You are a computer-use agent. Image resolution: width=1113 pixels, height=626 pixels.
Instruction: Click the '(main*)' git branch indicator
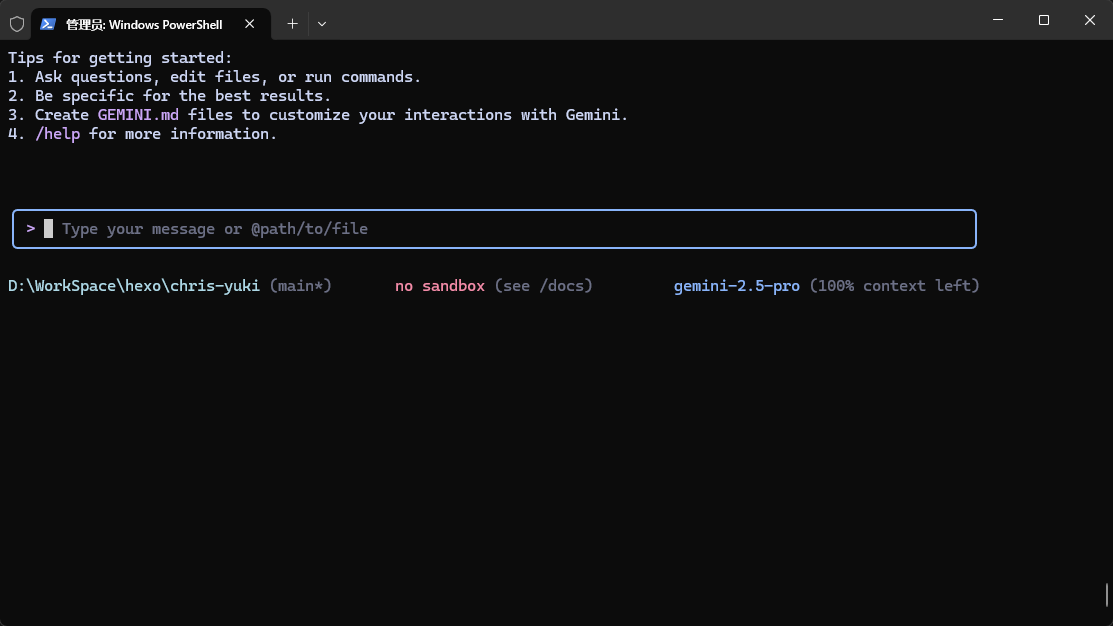click(300, 286)
